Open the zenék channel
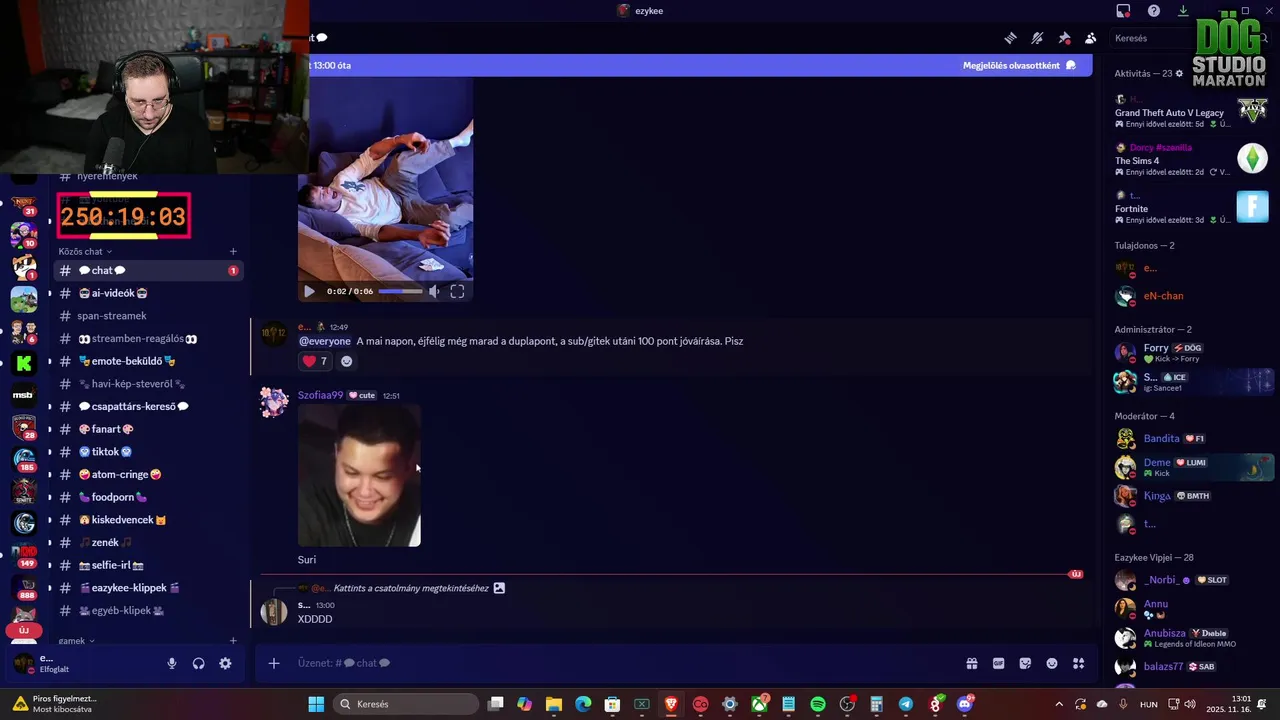 click(x=148, y=543)
